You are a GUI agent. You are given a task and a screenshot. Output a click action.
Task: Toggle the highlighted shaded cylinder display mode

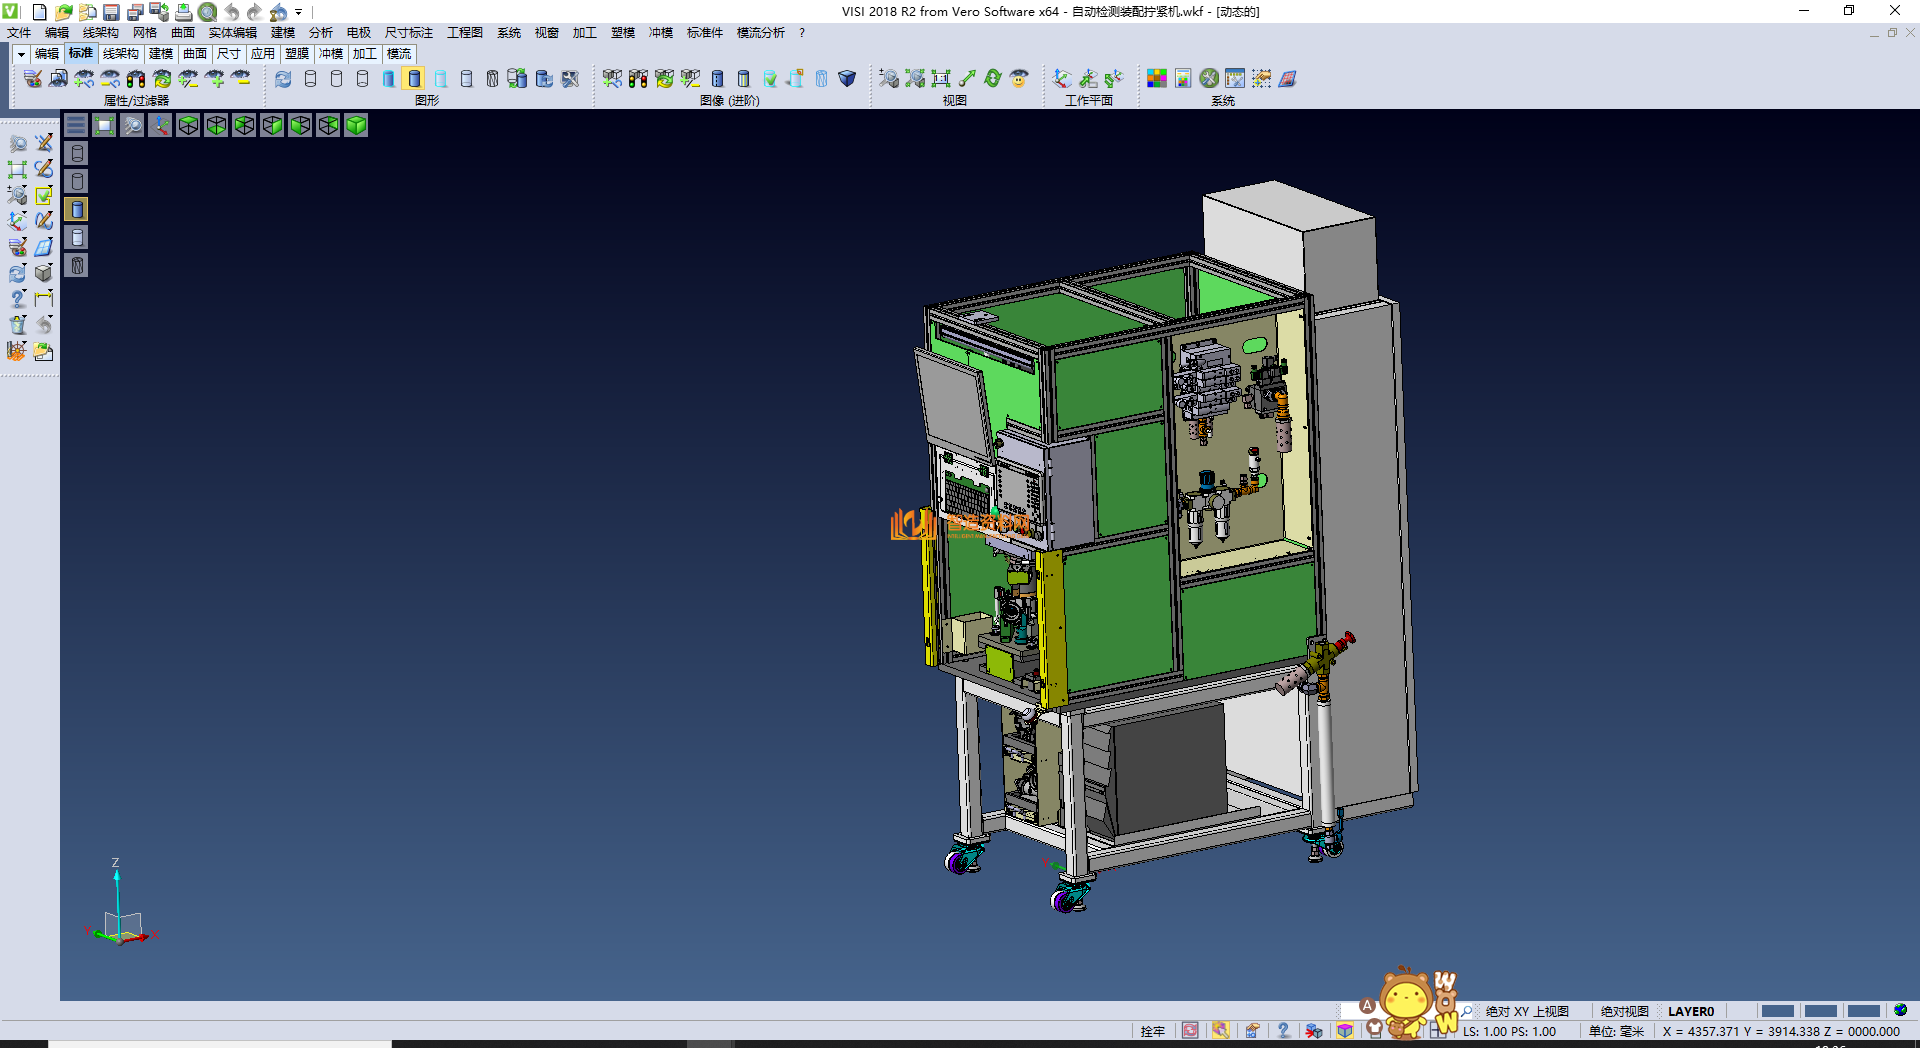coord(414,78)
